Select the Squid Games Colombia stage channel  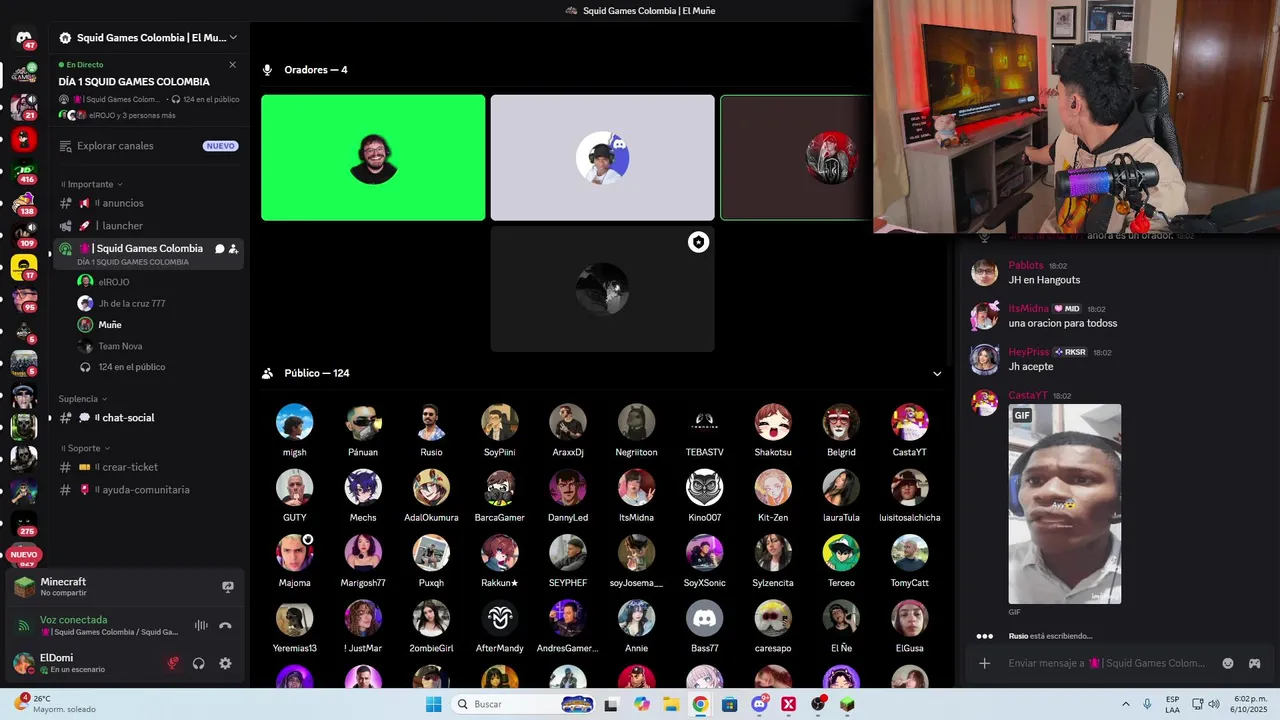click(x=149, y=254)
